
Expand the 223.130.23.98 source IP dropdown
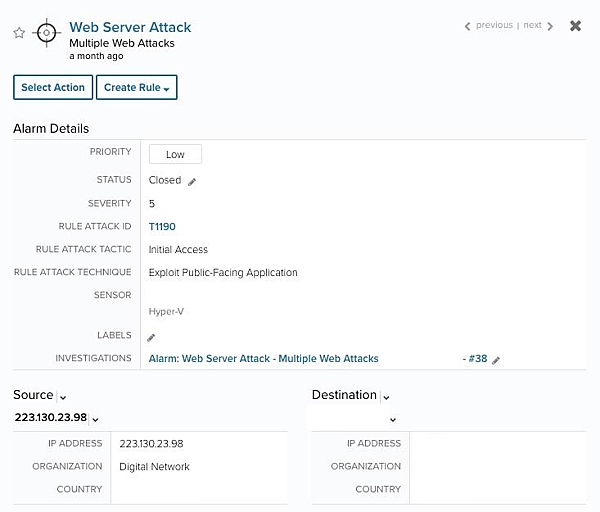(x=95, y=419)
